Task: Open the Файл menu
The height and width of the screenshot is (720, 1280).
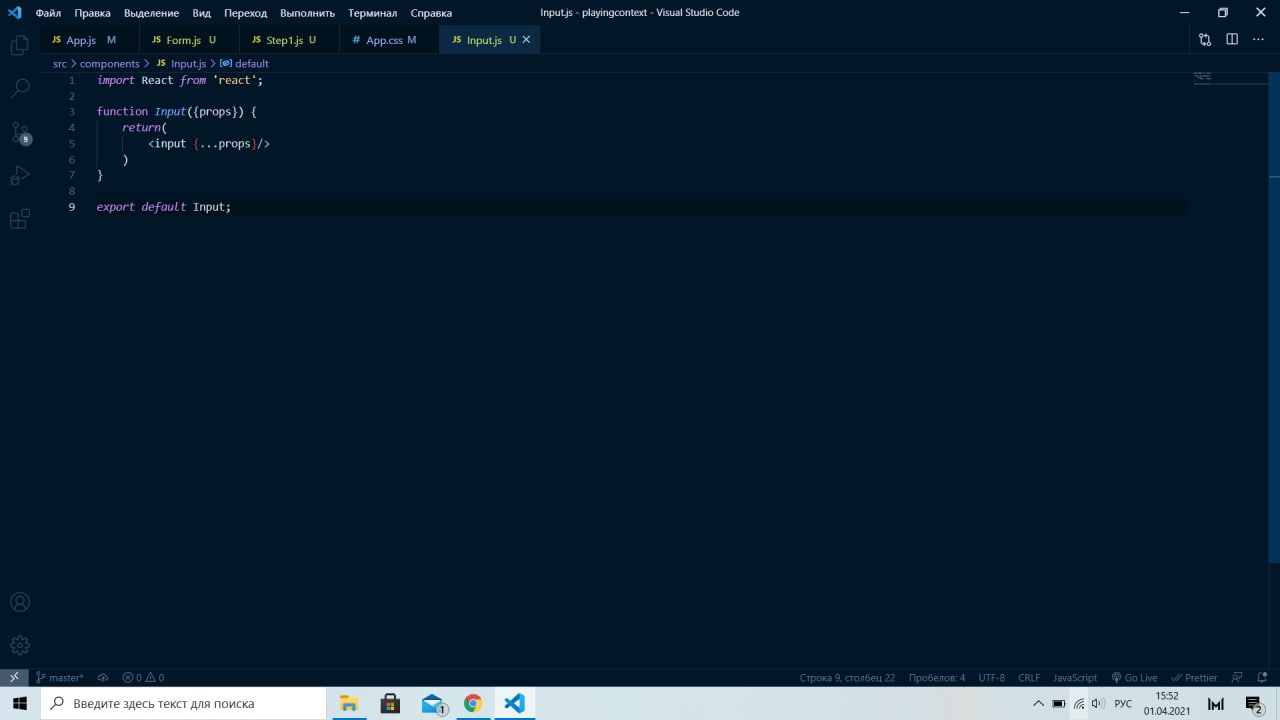Action: [48, 13]
